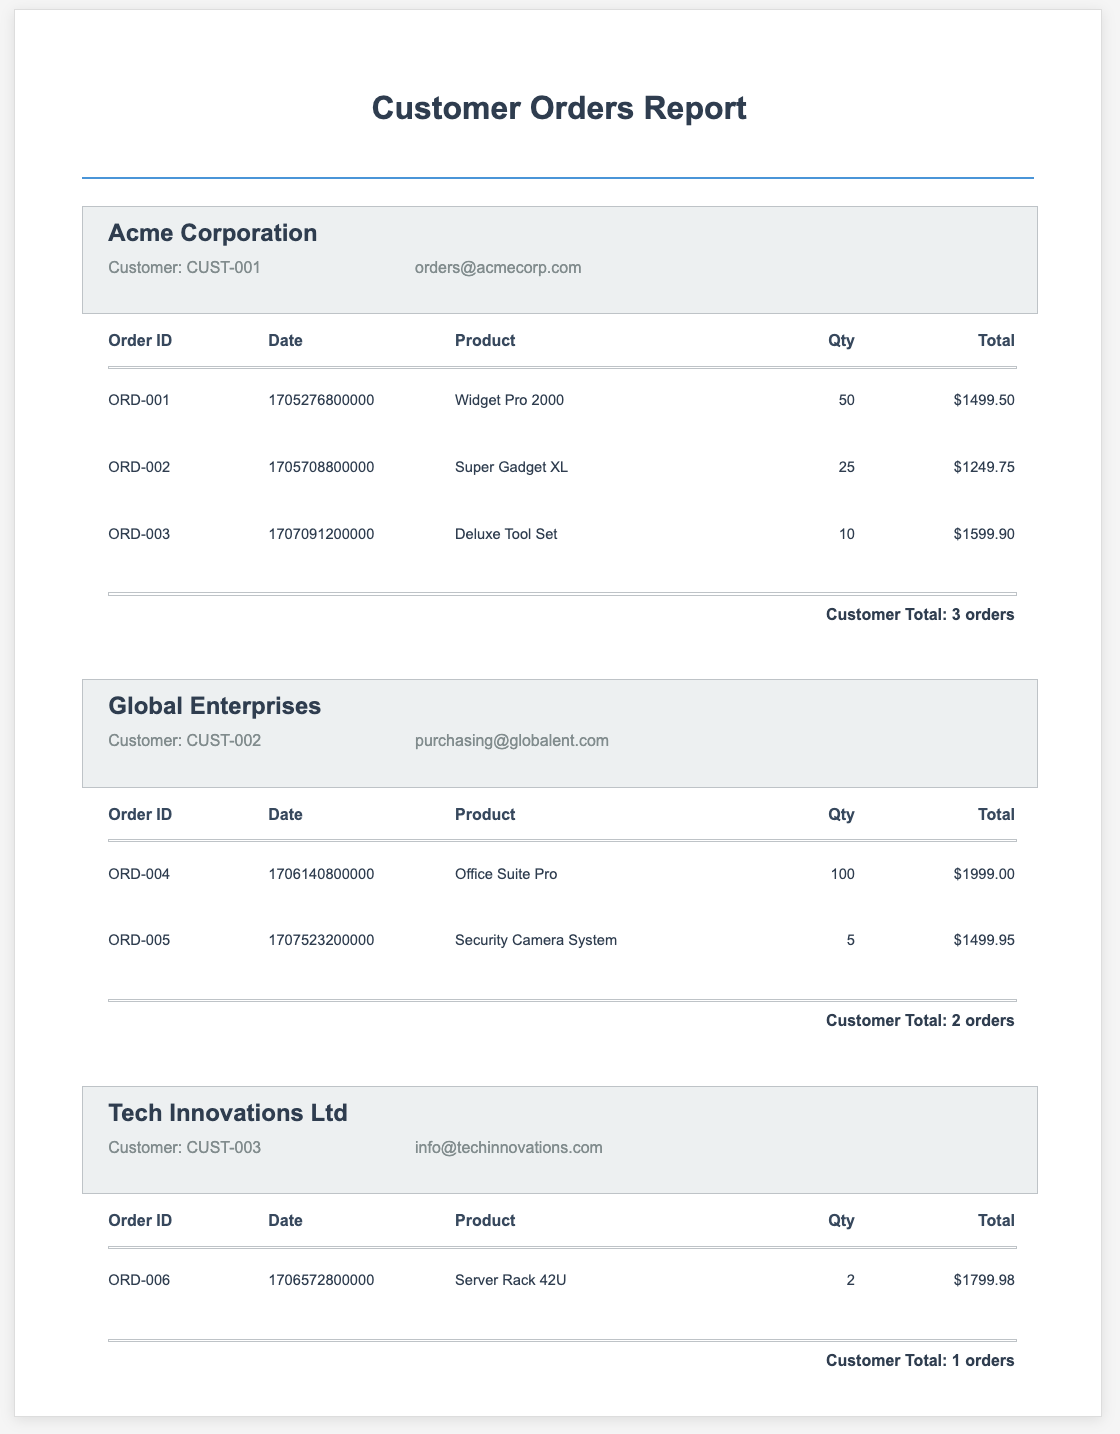Click the Deluxe Tool Set product cell
The image size is (1120, 1434).
(x=506, y=534)
